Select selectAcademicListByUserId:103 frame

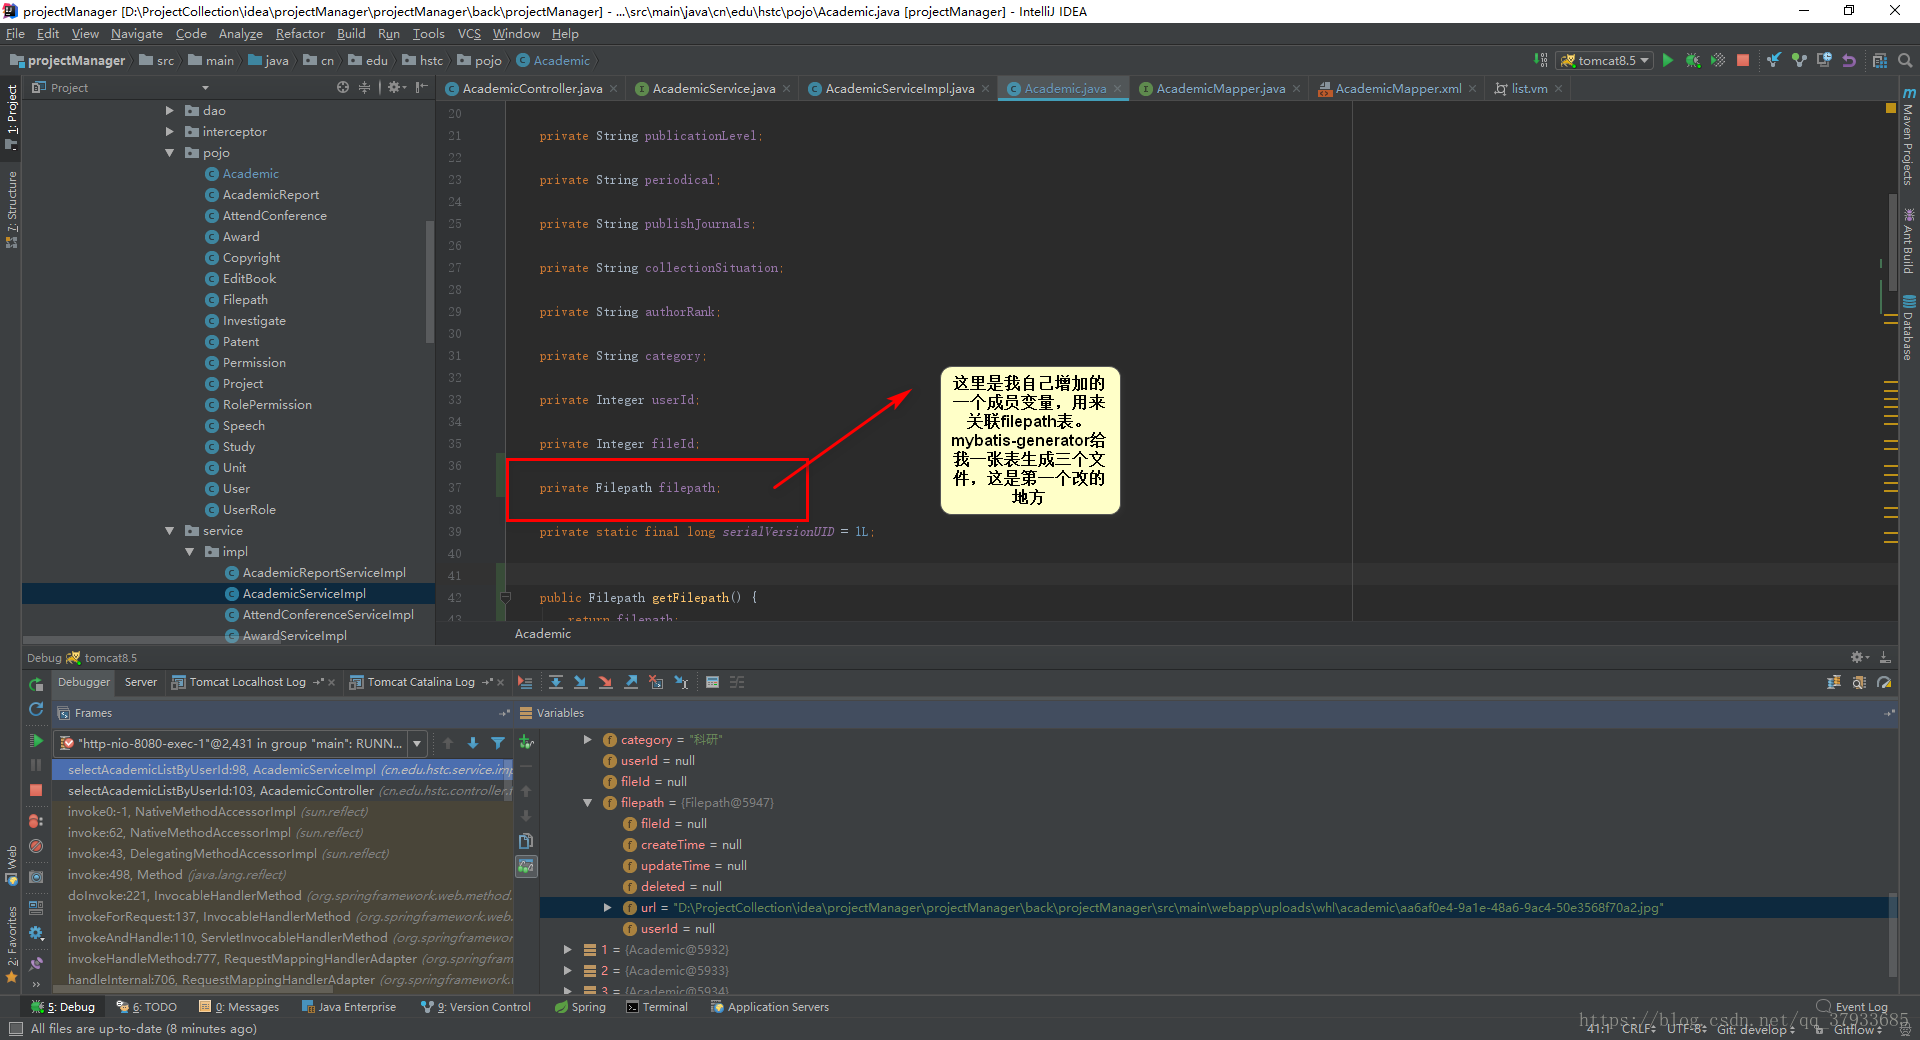(x=283, y=791)
